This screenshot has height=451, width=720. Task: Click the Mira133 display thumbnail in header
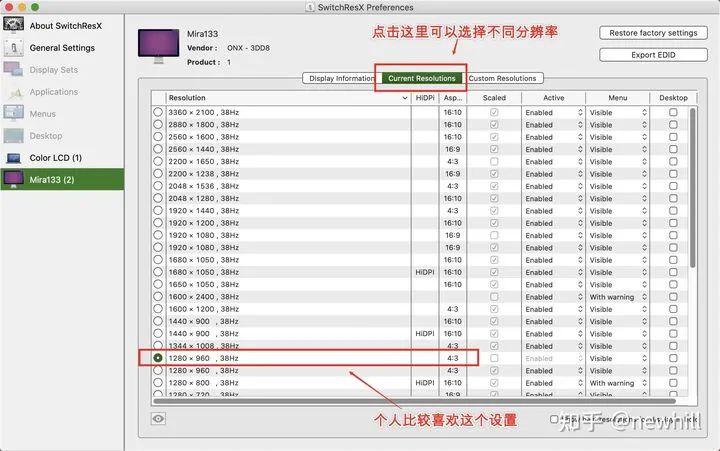coord(158,46)
